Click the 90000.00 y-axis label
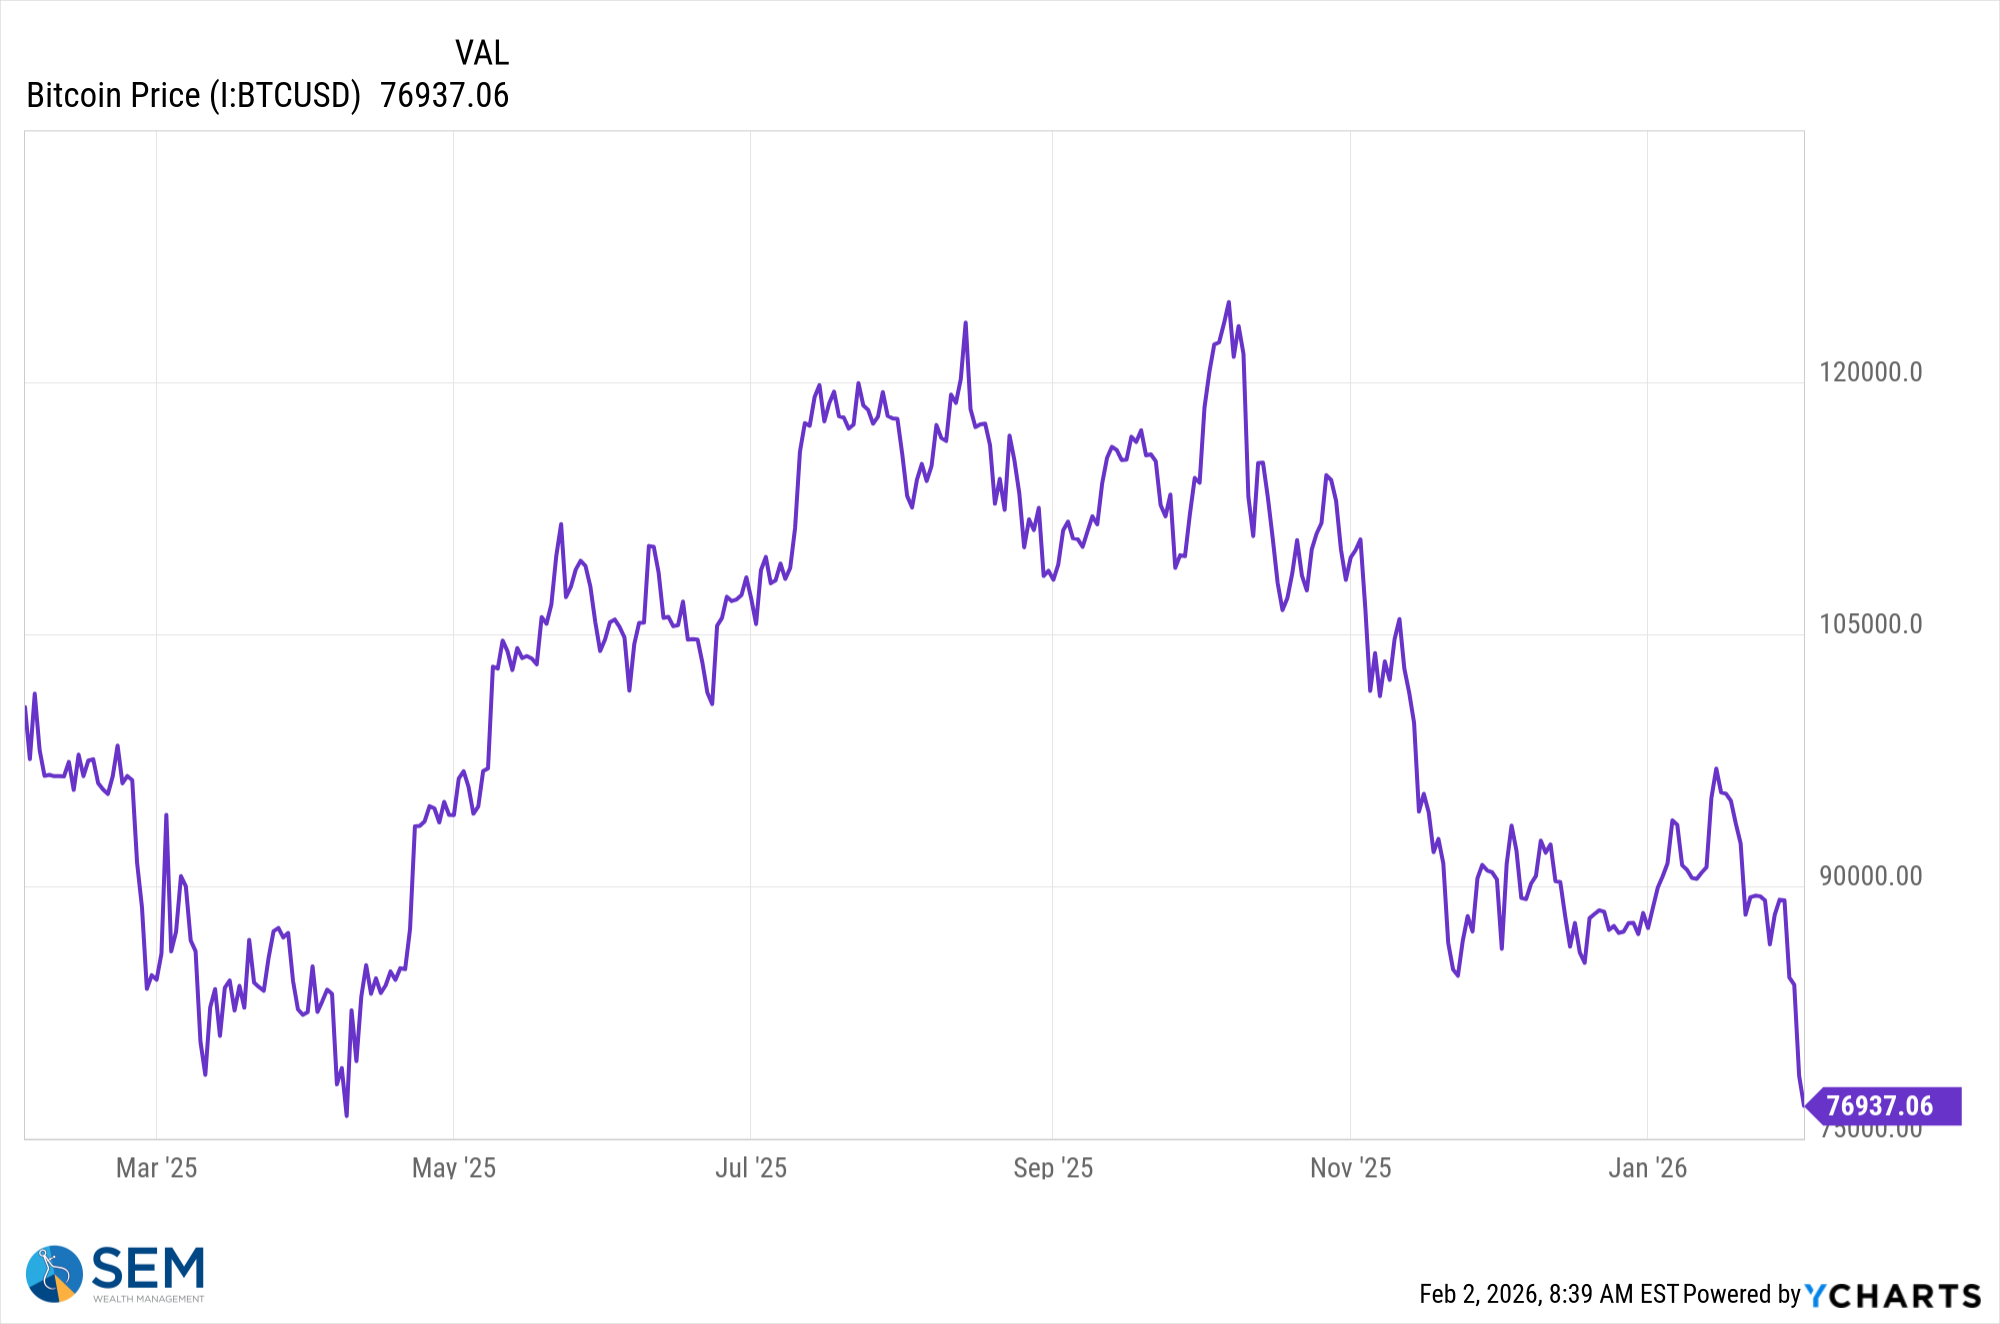The height and width of the screenshot is (1324, 2000). click(1870, 877)
